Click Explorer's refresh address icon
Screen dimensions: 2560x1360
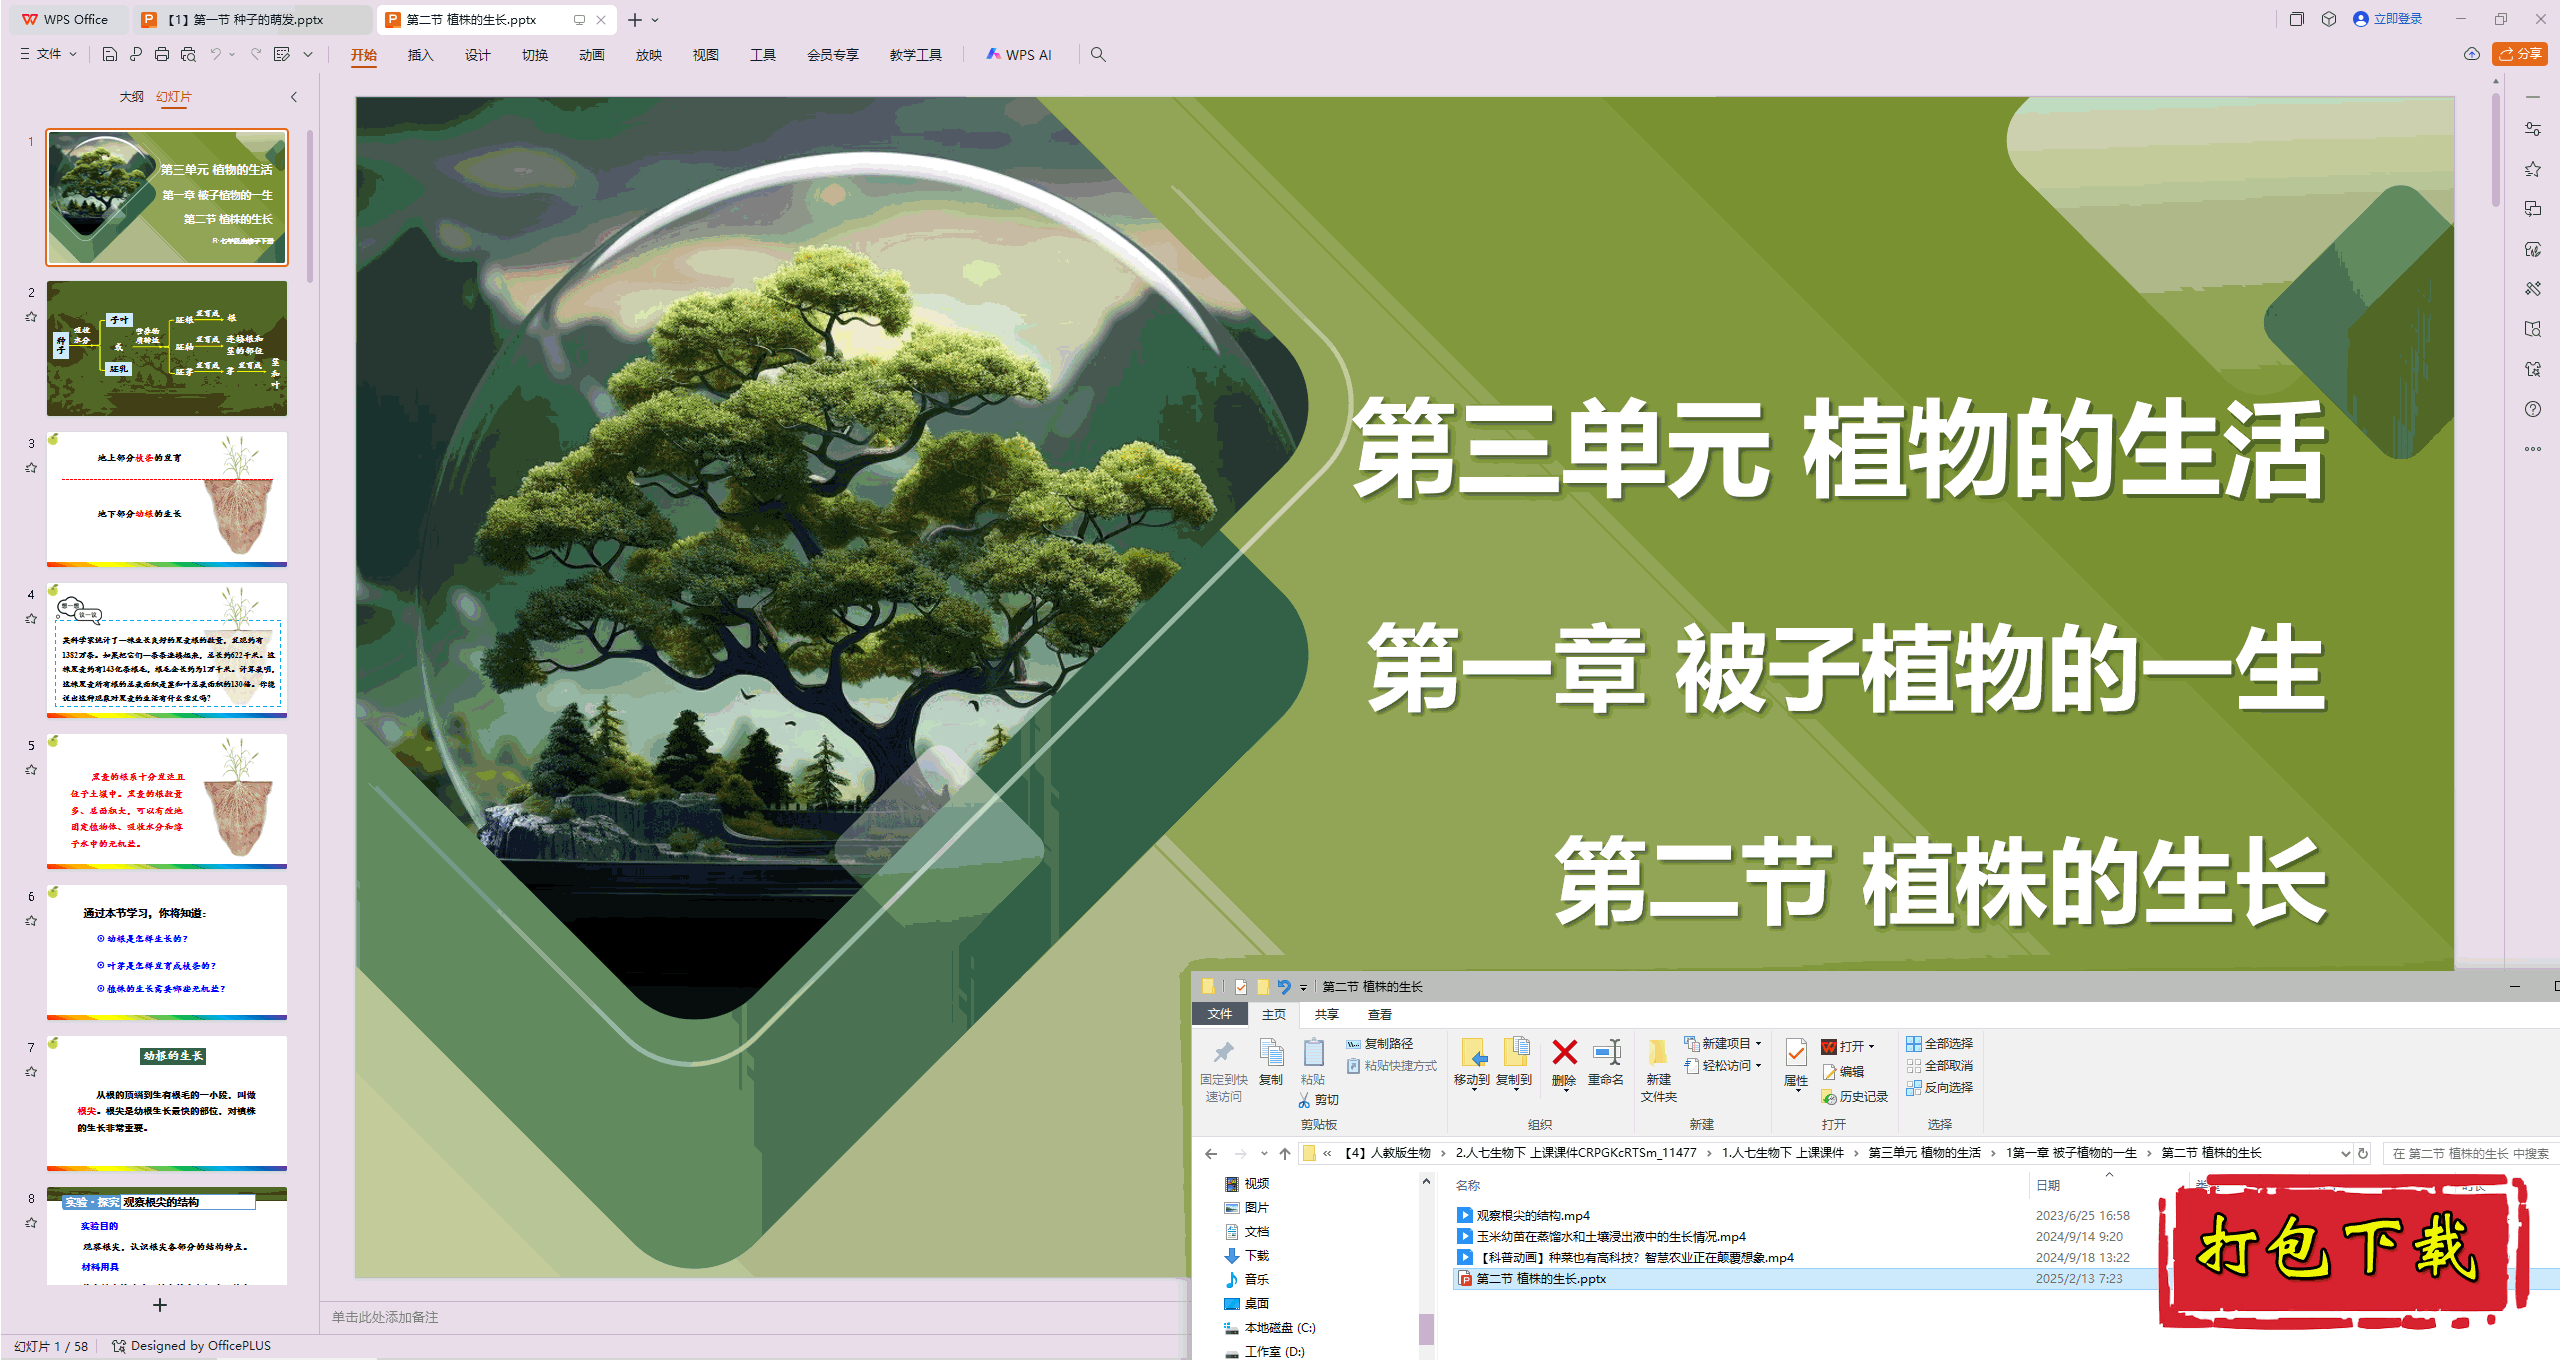[x=2363, y=1153]
